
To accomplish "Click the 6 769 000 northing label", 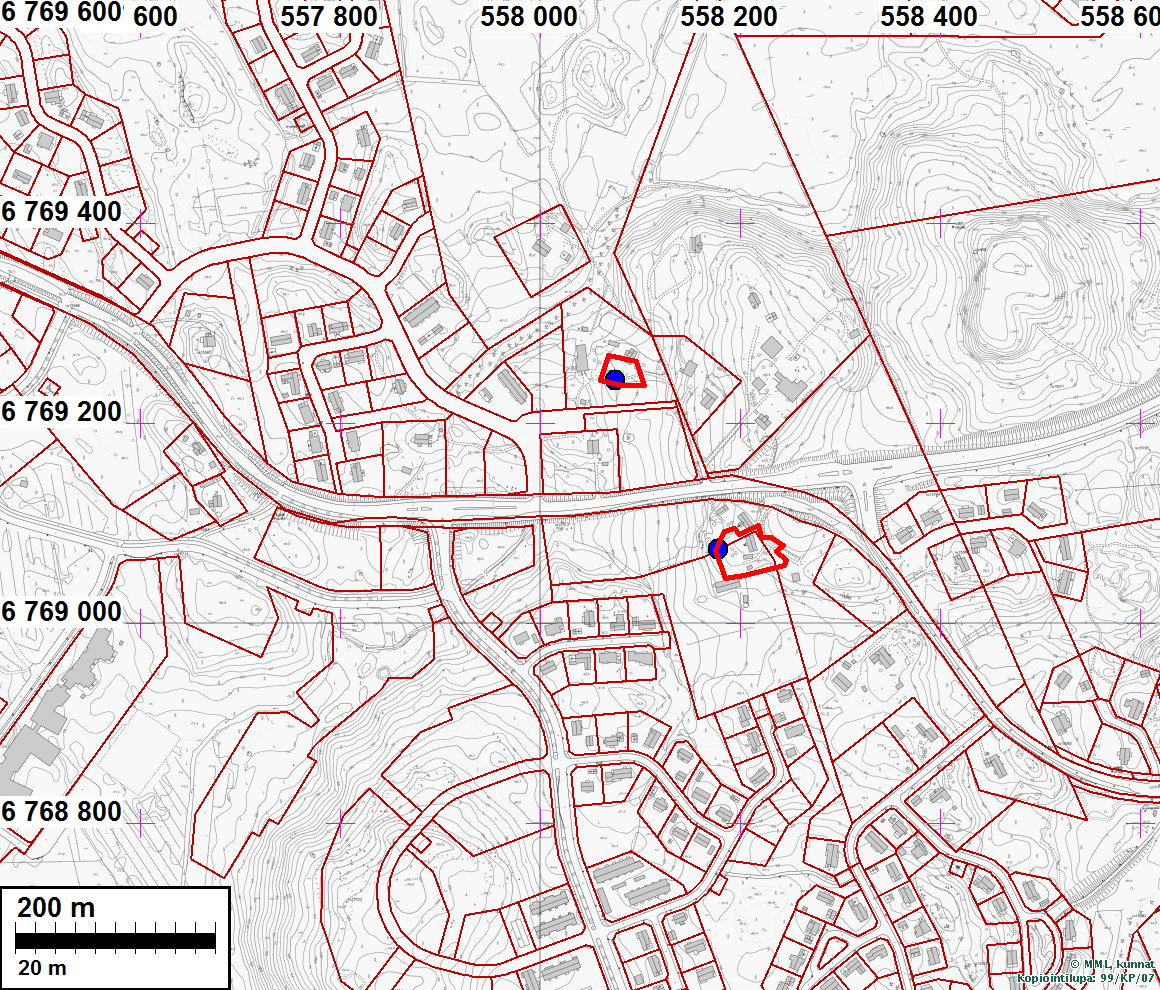I will 61,612.
